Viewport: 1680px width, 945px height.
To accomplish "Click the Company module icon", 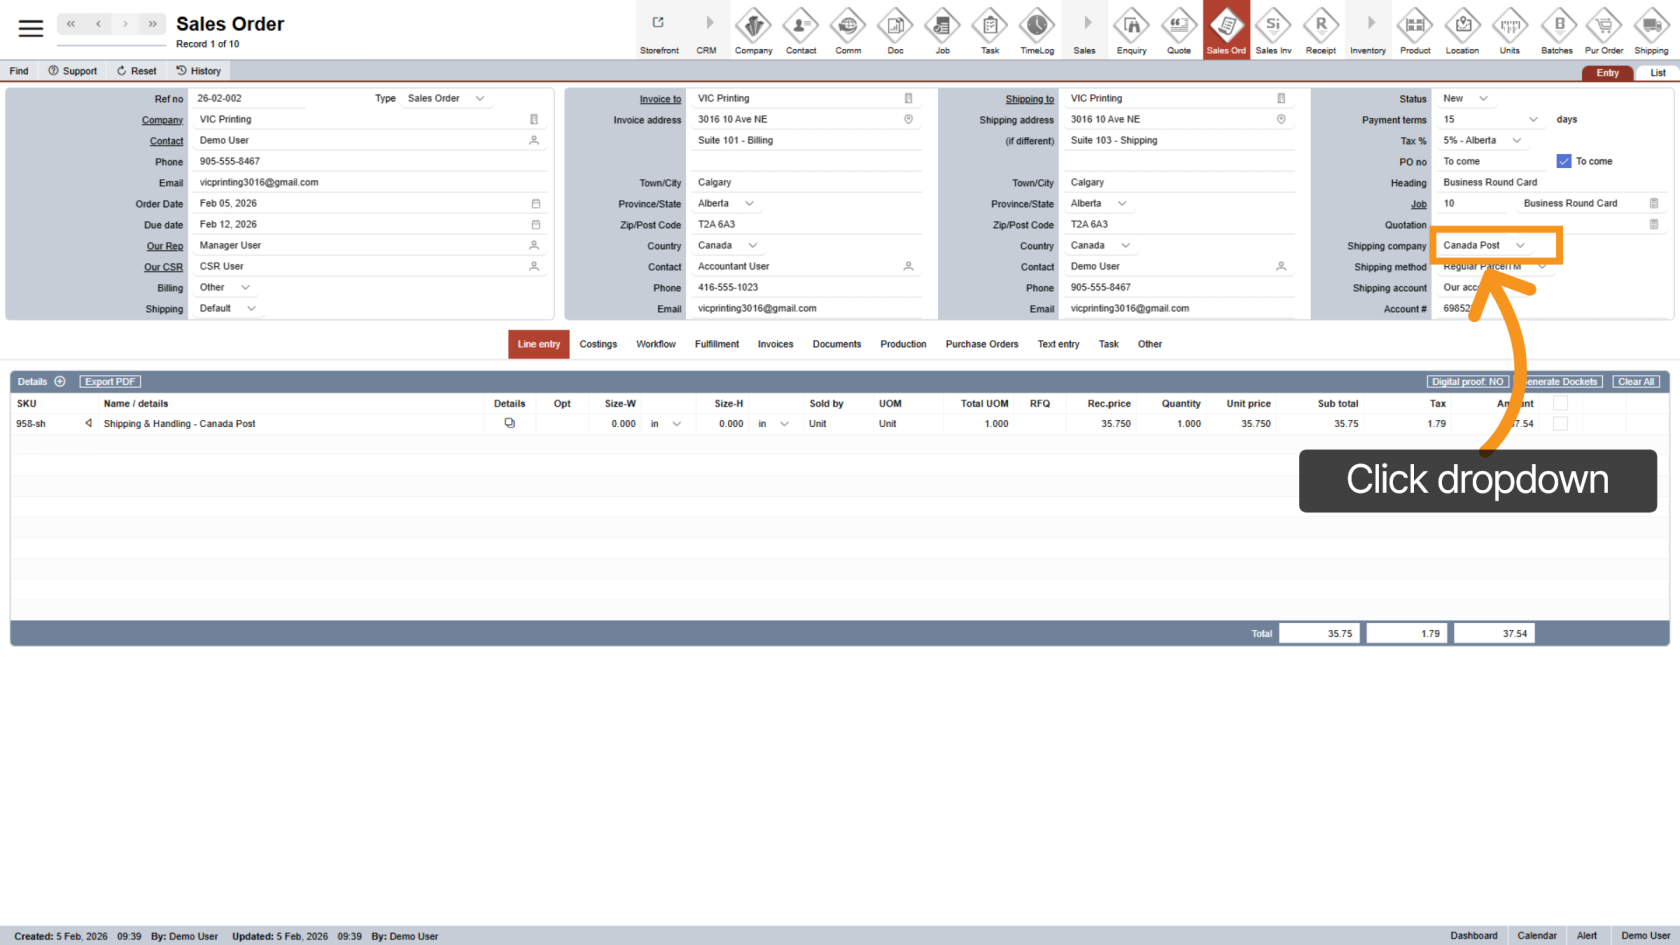I will pos(753,30).
